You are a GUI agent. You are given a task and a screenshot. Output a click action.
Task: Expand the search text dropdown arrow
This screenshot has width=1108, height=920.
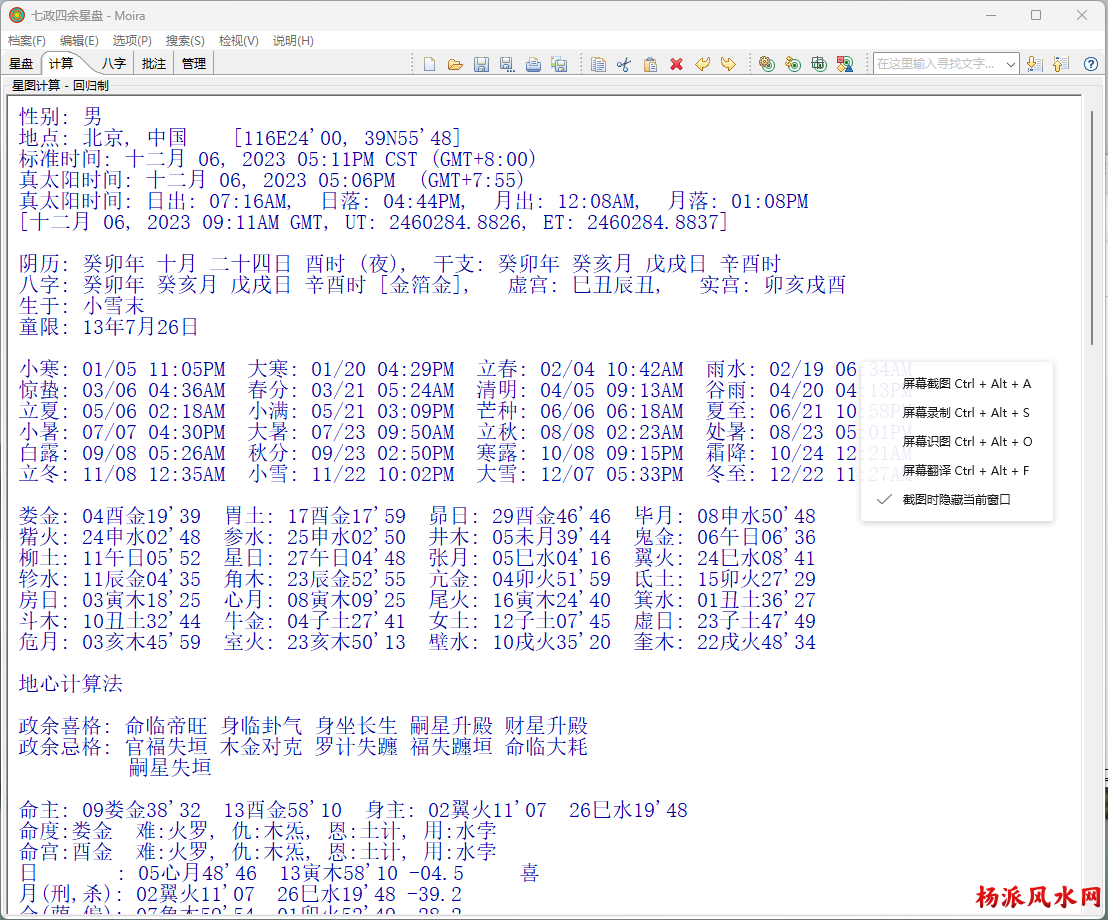(1010, 64)
